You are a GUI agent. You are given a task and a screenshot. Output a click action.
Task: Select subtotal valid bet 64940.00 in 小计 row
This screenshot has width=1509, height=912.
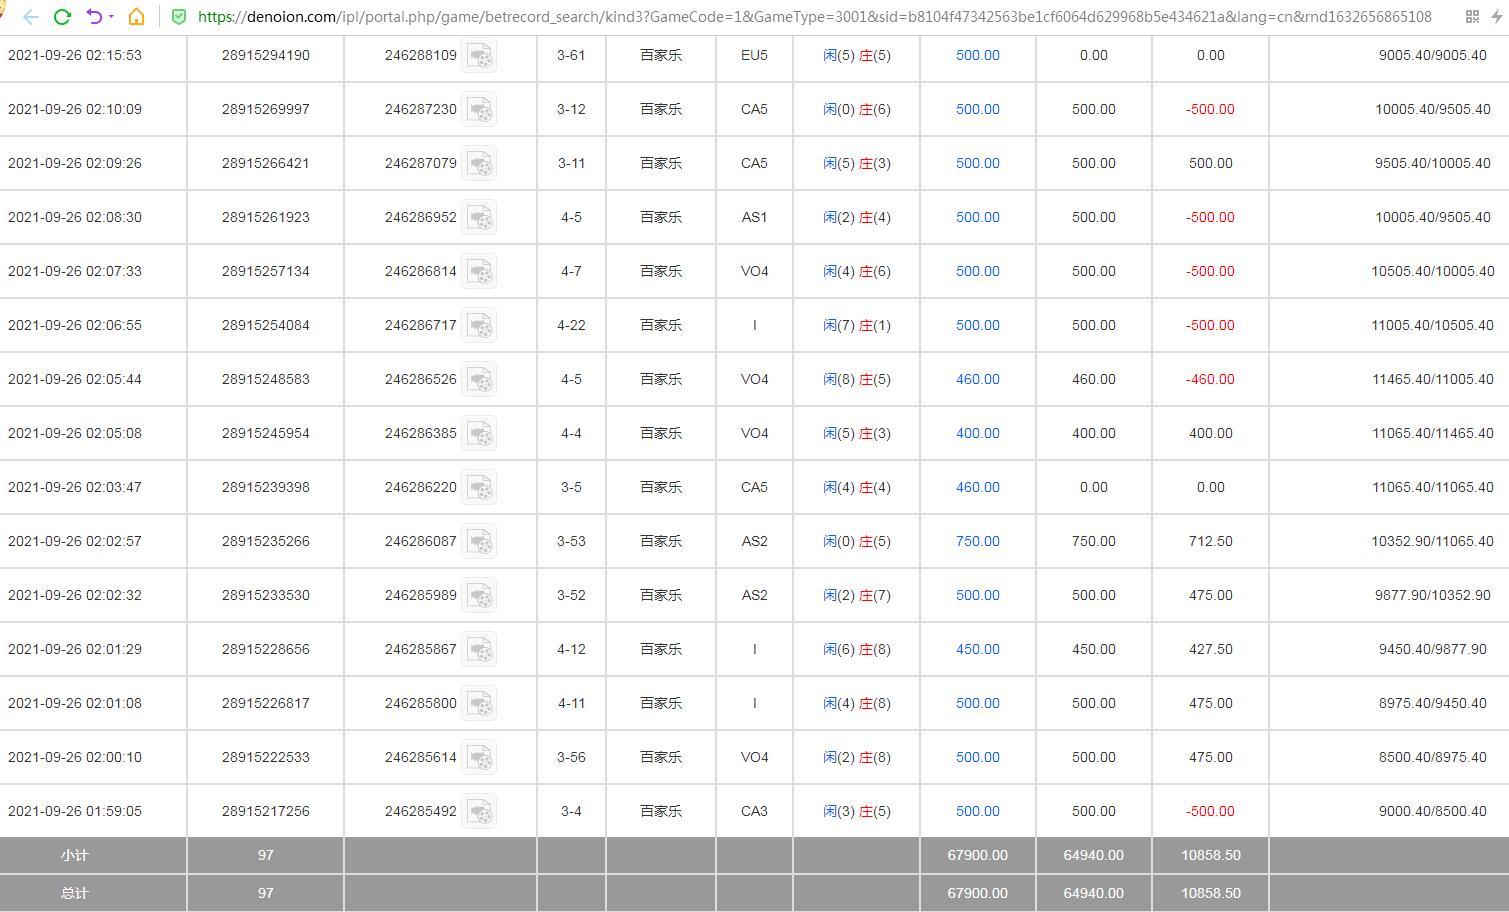(1094, 856)
